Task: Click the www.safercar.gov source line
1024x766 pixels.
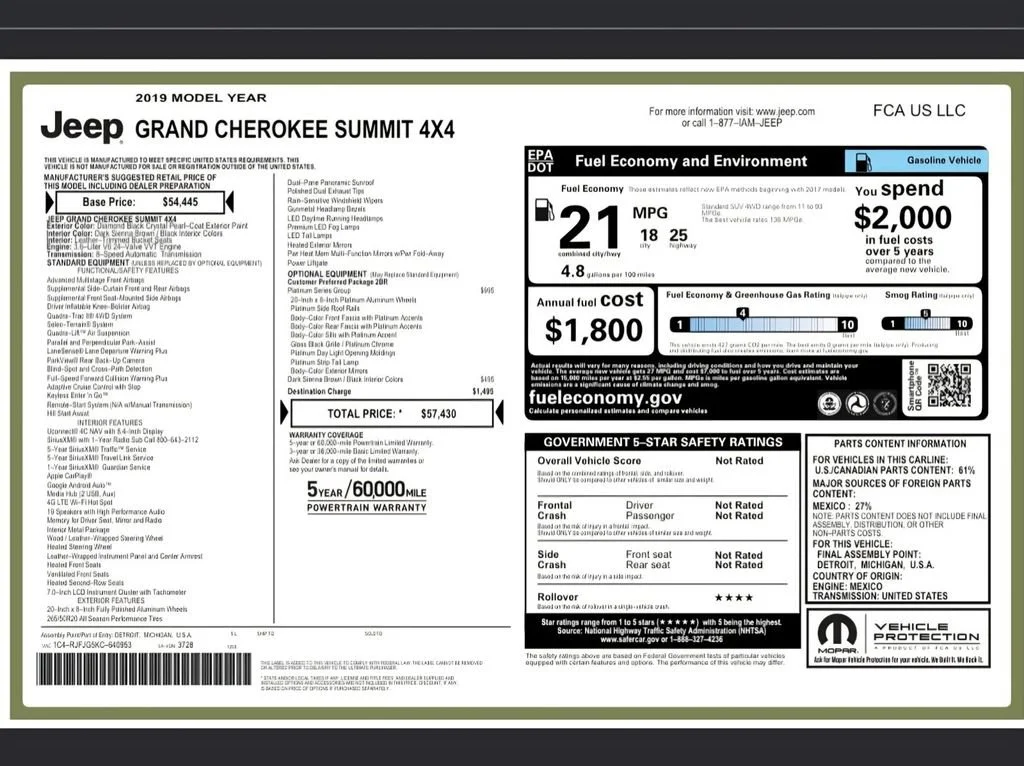Action: [662, 639]
